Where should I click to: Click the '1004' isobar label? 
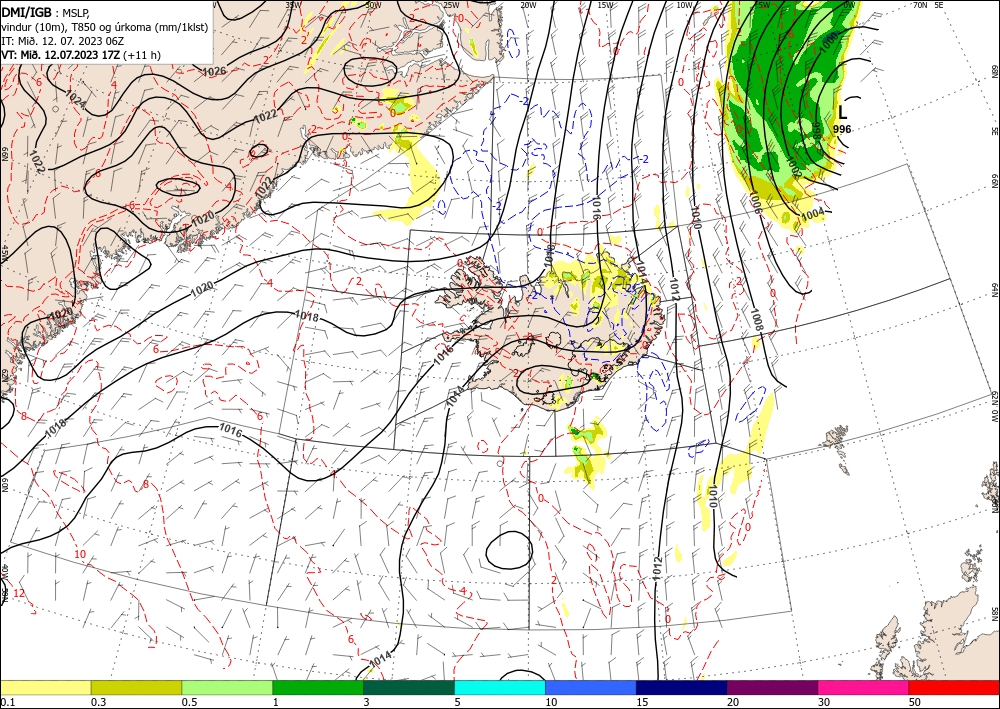coord(812,215)
